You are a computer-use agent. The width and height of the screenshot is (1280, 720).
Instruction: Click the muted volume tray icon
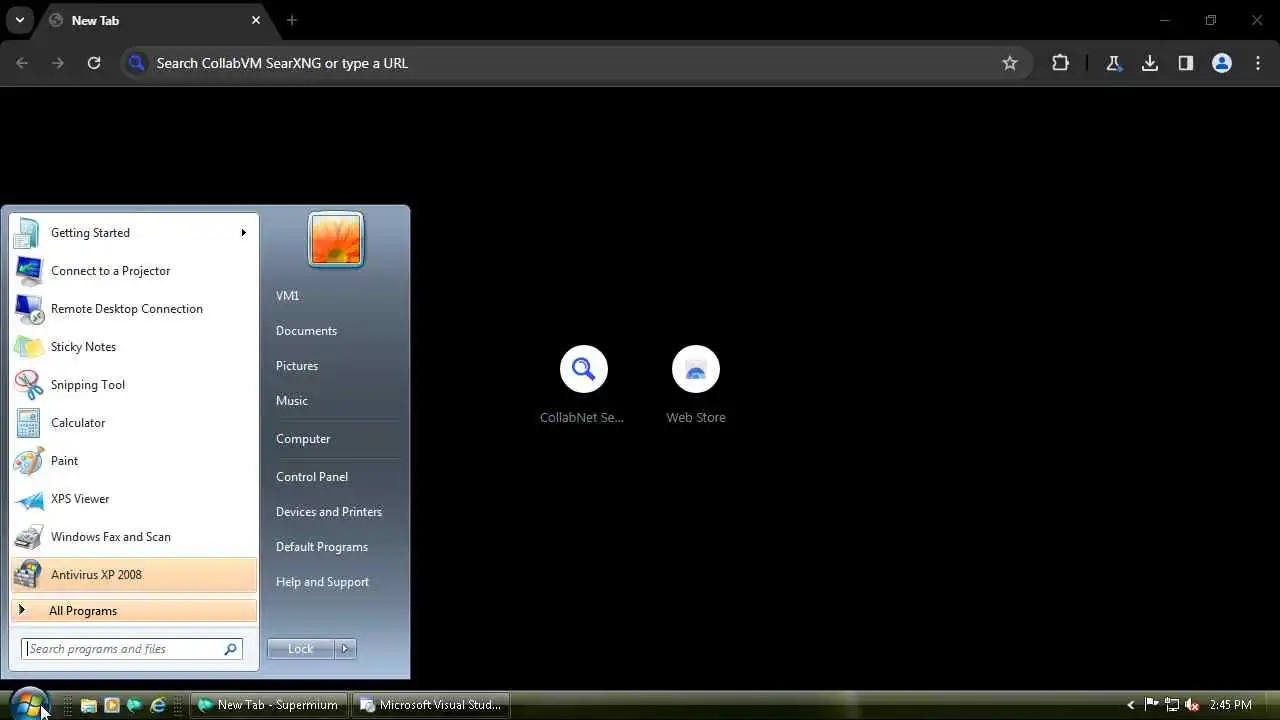(x=1192, y=705)
